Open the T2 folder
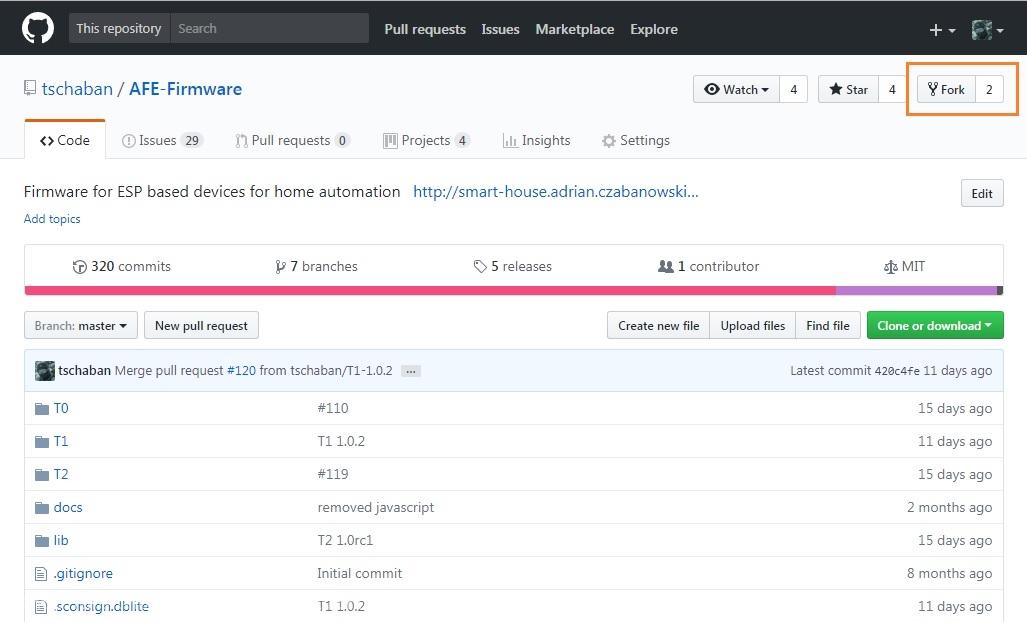 pyautogui.click(x=61, y=474)
